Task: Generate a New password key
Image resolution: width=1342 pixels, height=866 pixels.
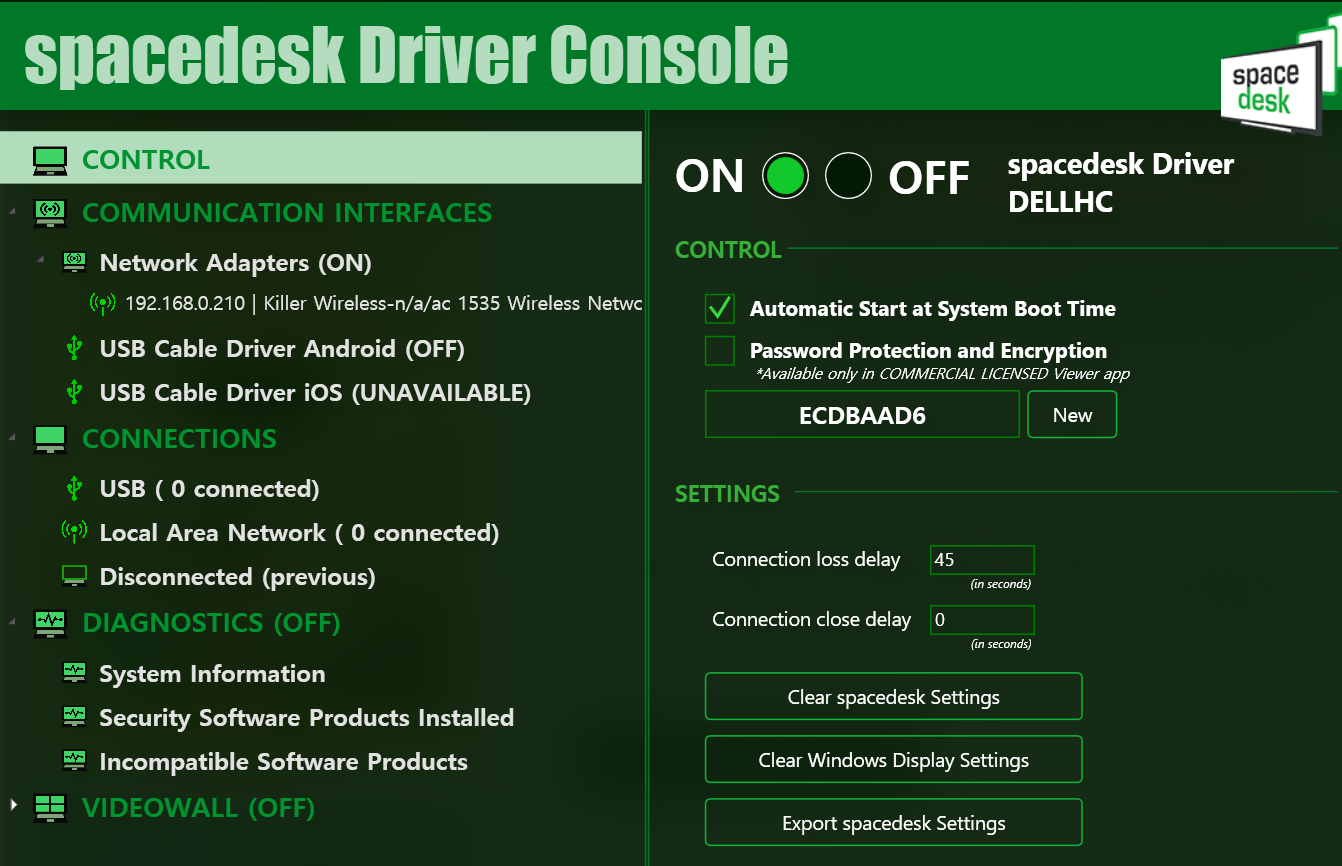Action: (x=1072, y=415)
